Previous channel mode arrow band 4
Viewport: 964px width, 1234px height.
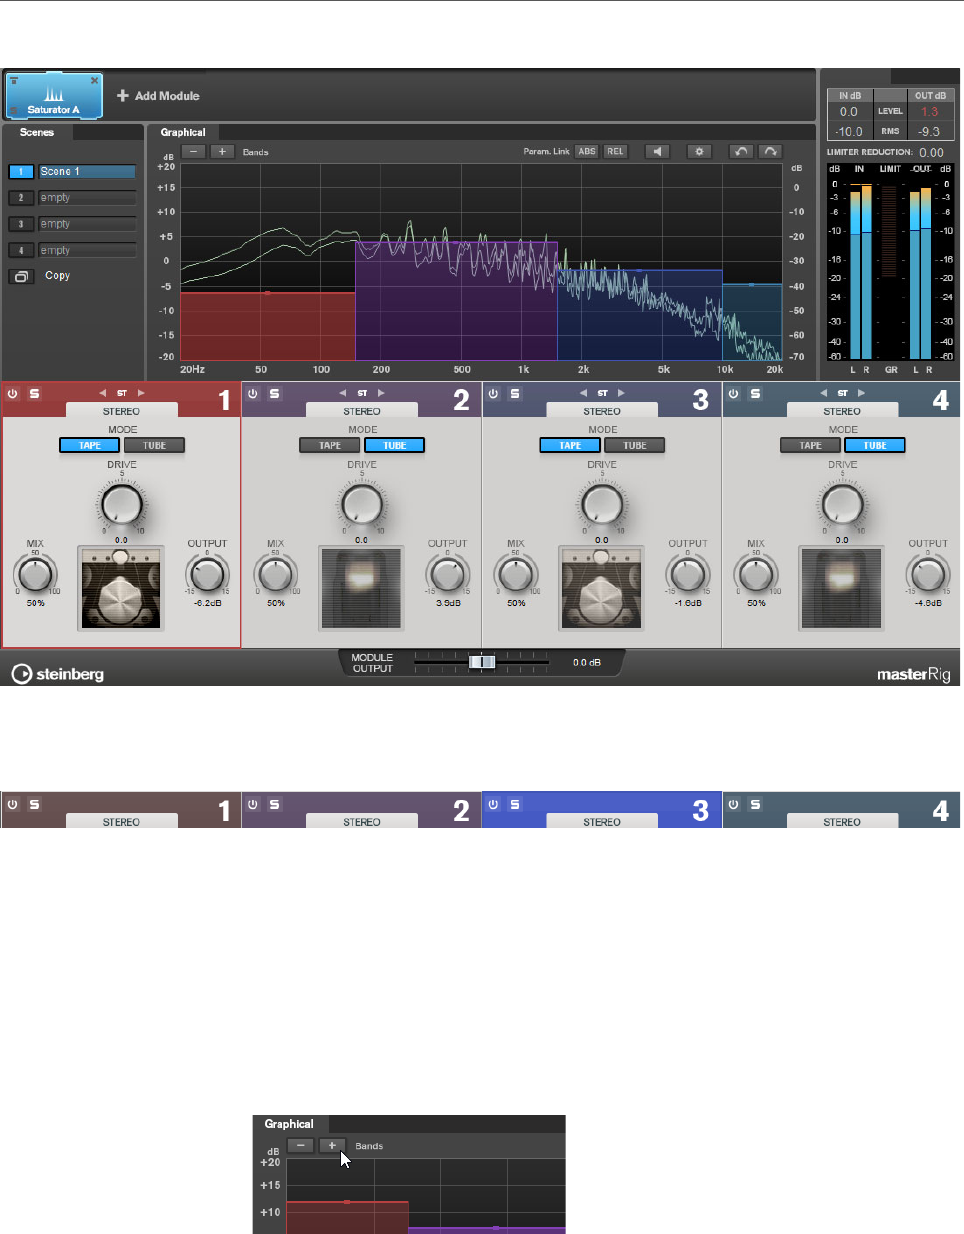(x=823, y=393)
